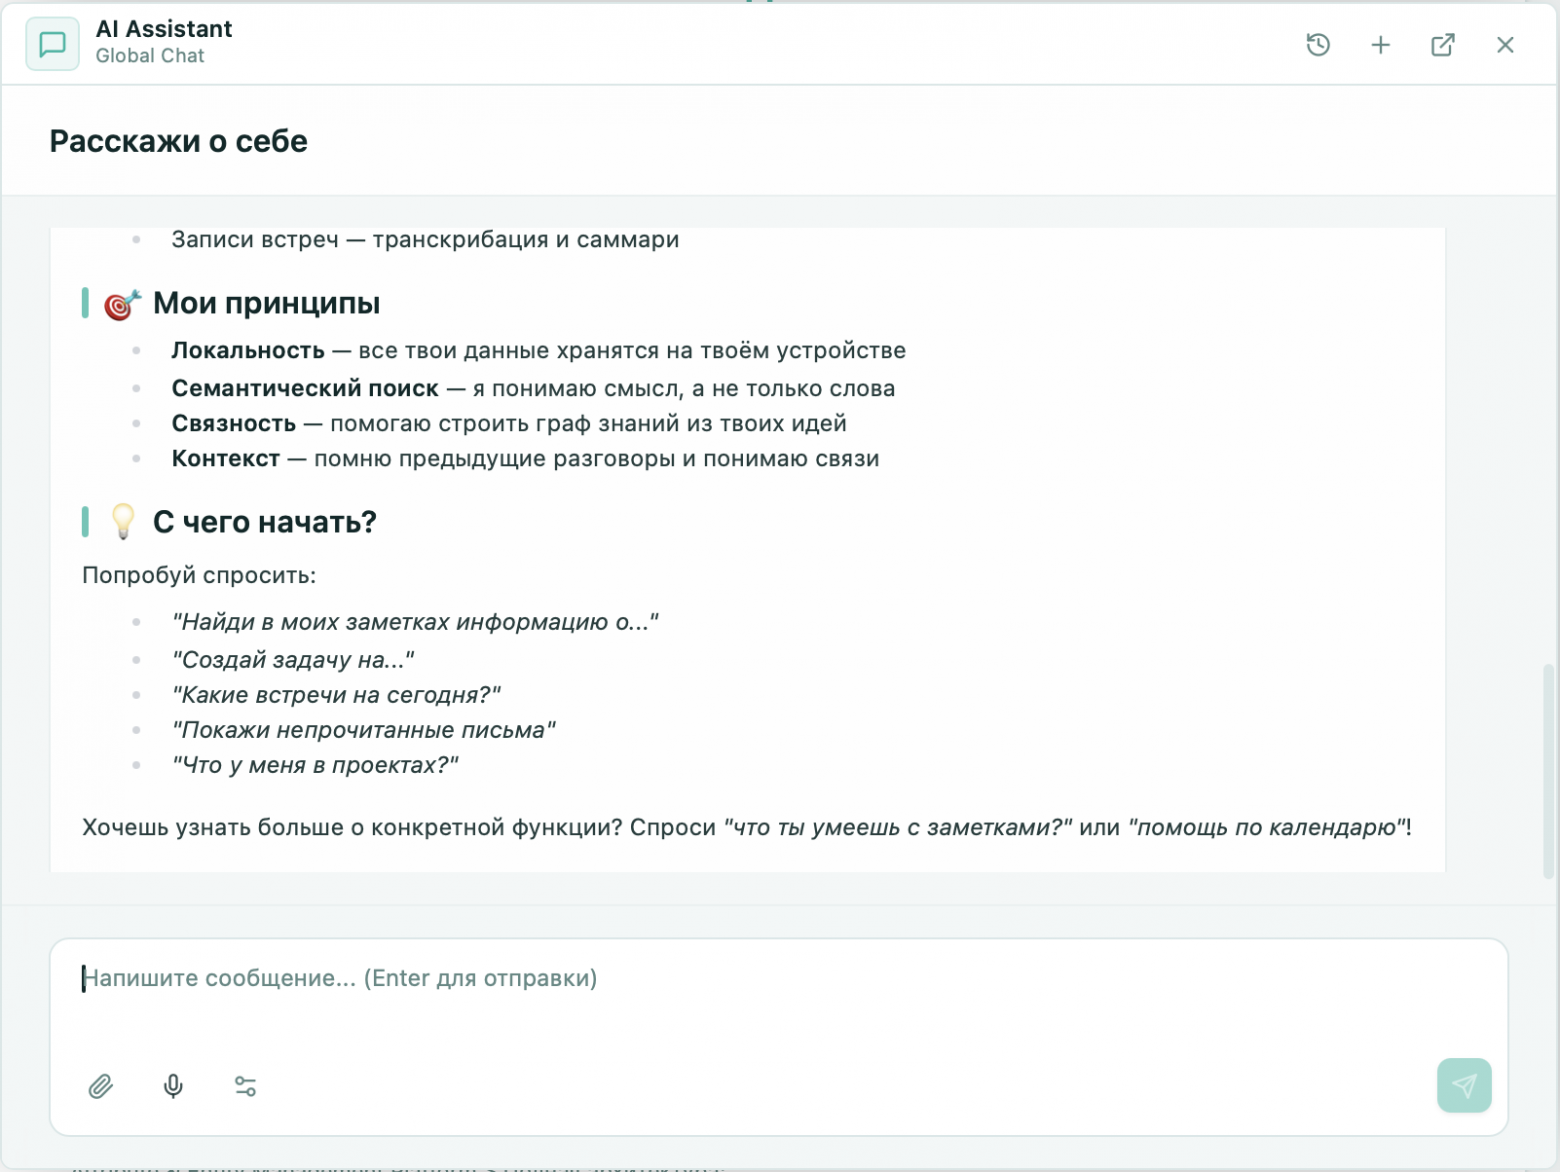The height and width of the screenshot is (1172, 1560).
Task: Click the 'Global Chat' subtitle label
Action: [149, 56]
